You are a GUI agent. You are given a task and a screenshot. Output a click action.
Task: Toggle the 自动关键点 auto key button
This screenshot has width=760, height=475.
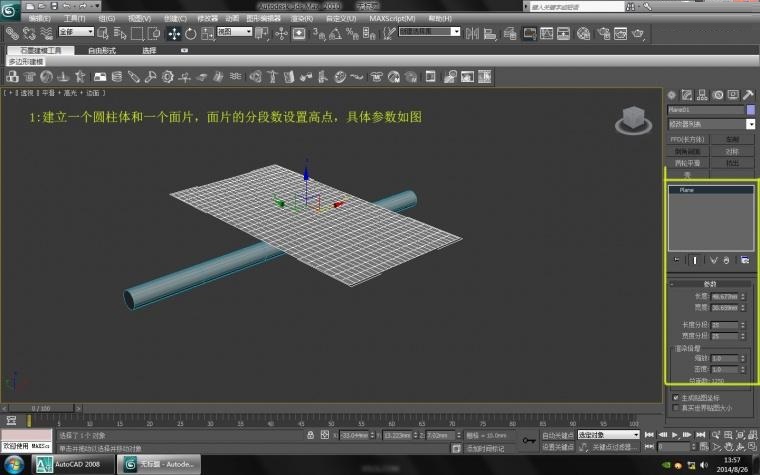click(557, 435)
